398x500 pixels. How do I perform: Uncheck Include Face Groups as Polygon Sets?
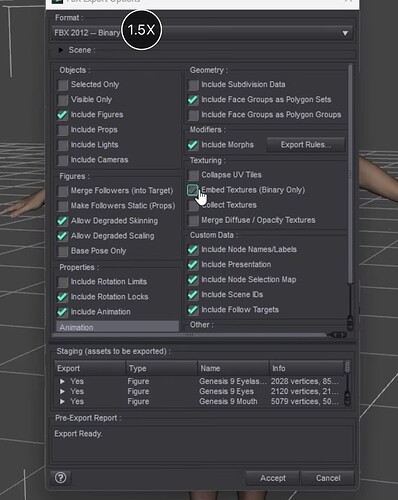(x=193, y=100)
